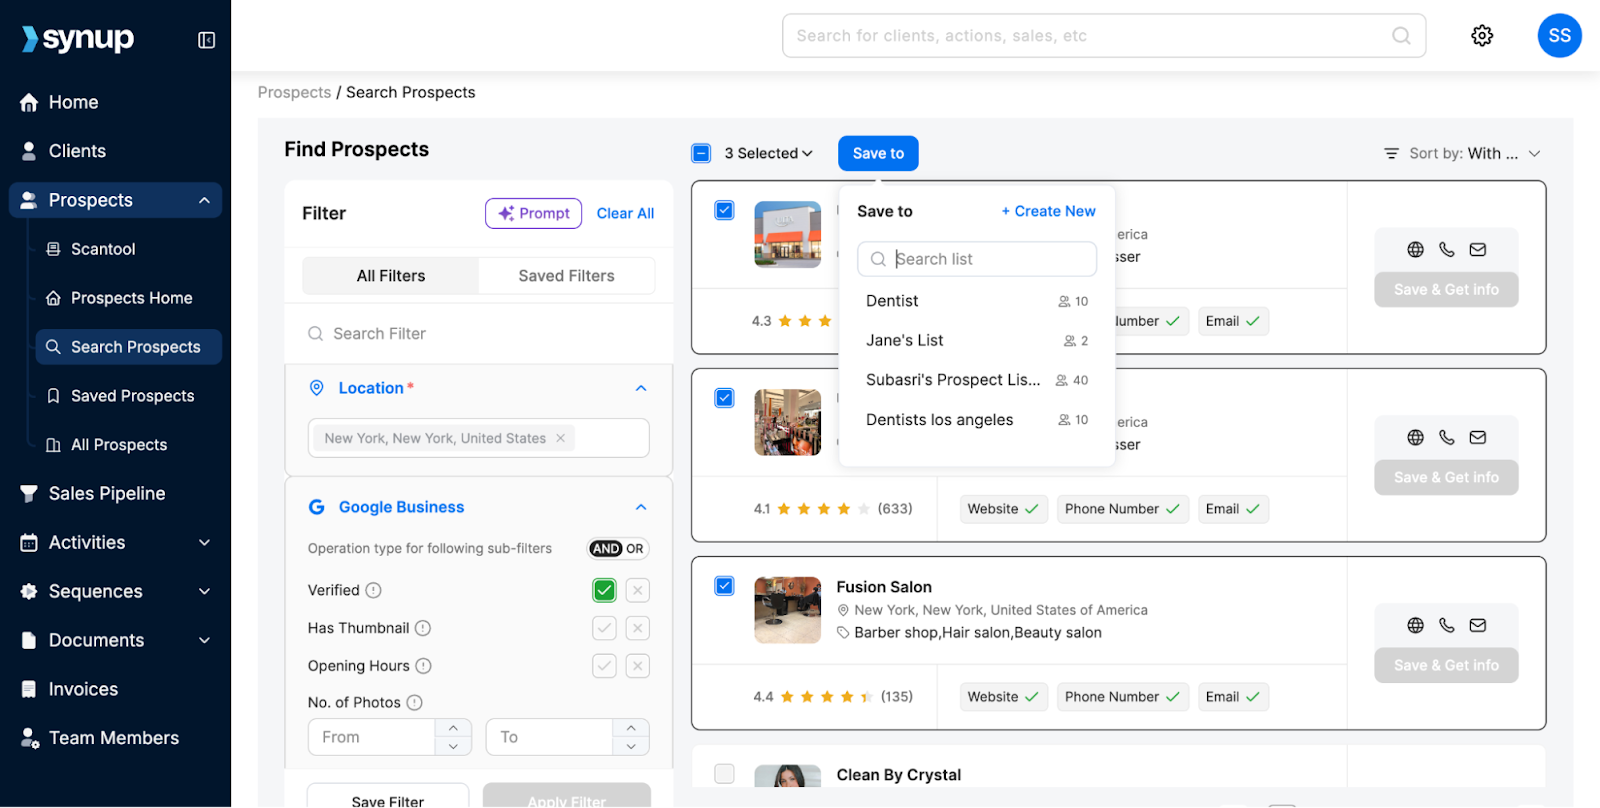Toggle the Verified exclude X box
1600x808 pixels.
pyautogui.click(x=638, y=590)
